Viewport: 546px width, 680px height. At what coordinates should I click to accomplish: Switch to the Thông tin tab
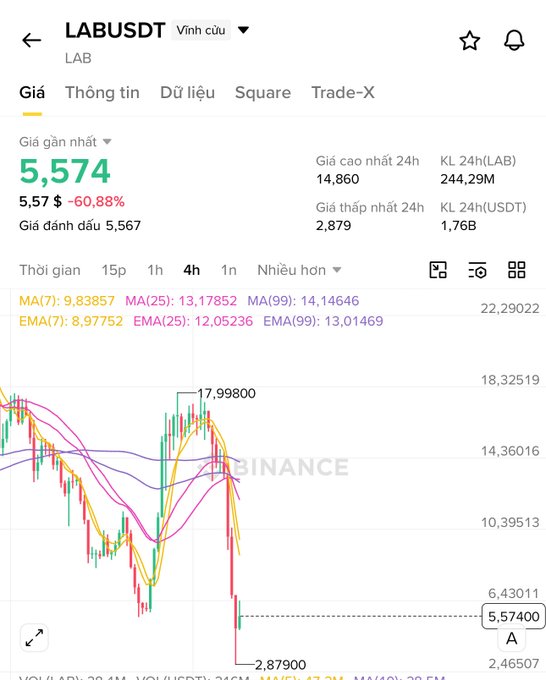pos(102,93)
